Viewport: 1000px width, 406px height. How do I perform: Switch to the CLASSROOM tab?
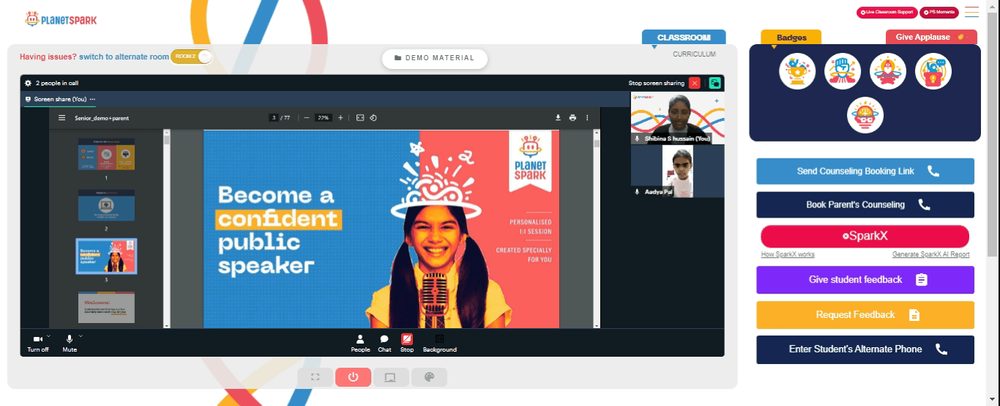pos(684,38)
